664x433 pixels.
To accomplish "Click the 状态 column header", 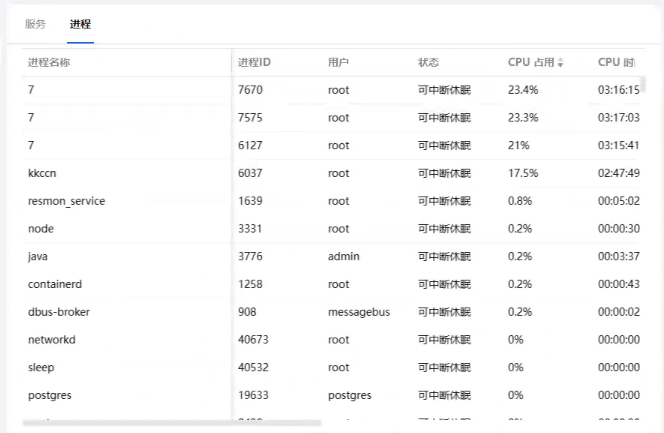I will (x=428, y=62).
